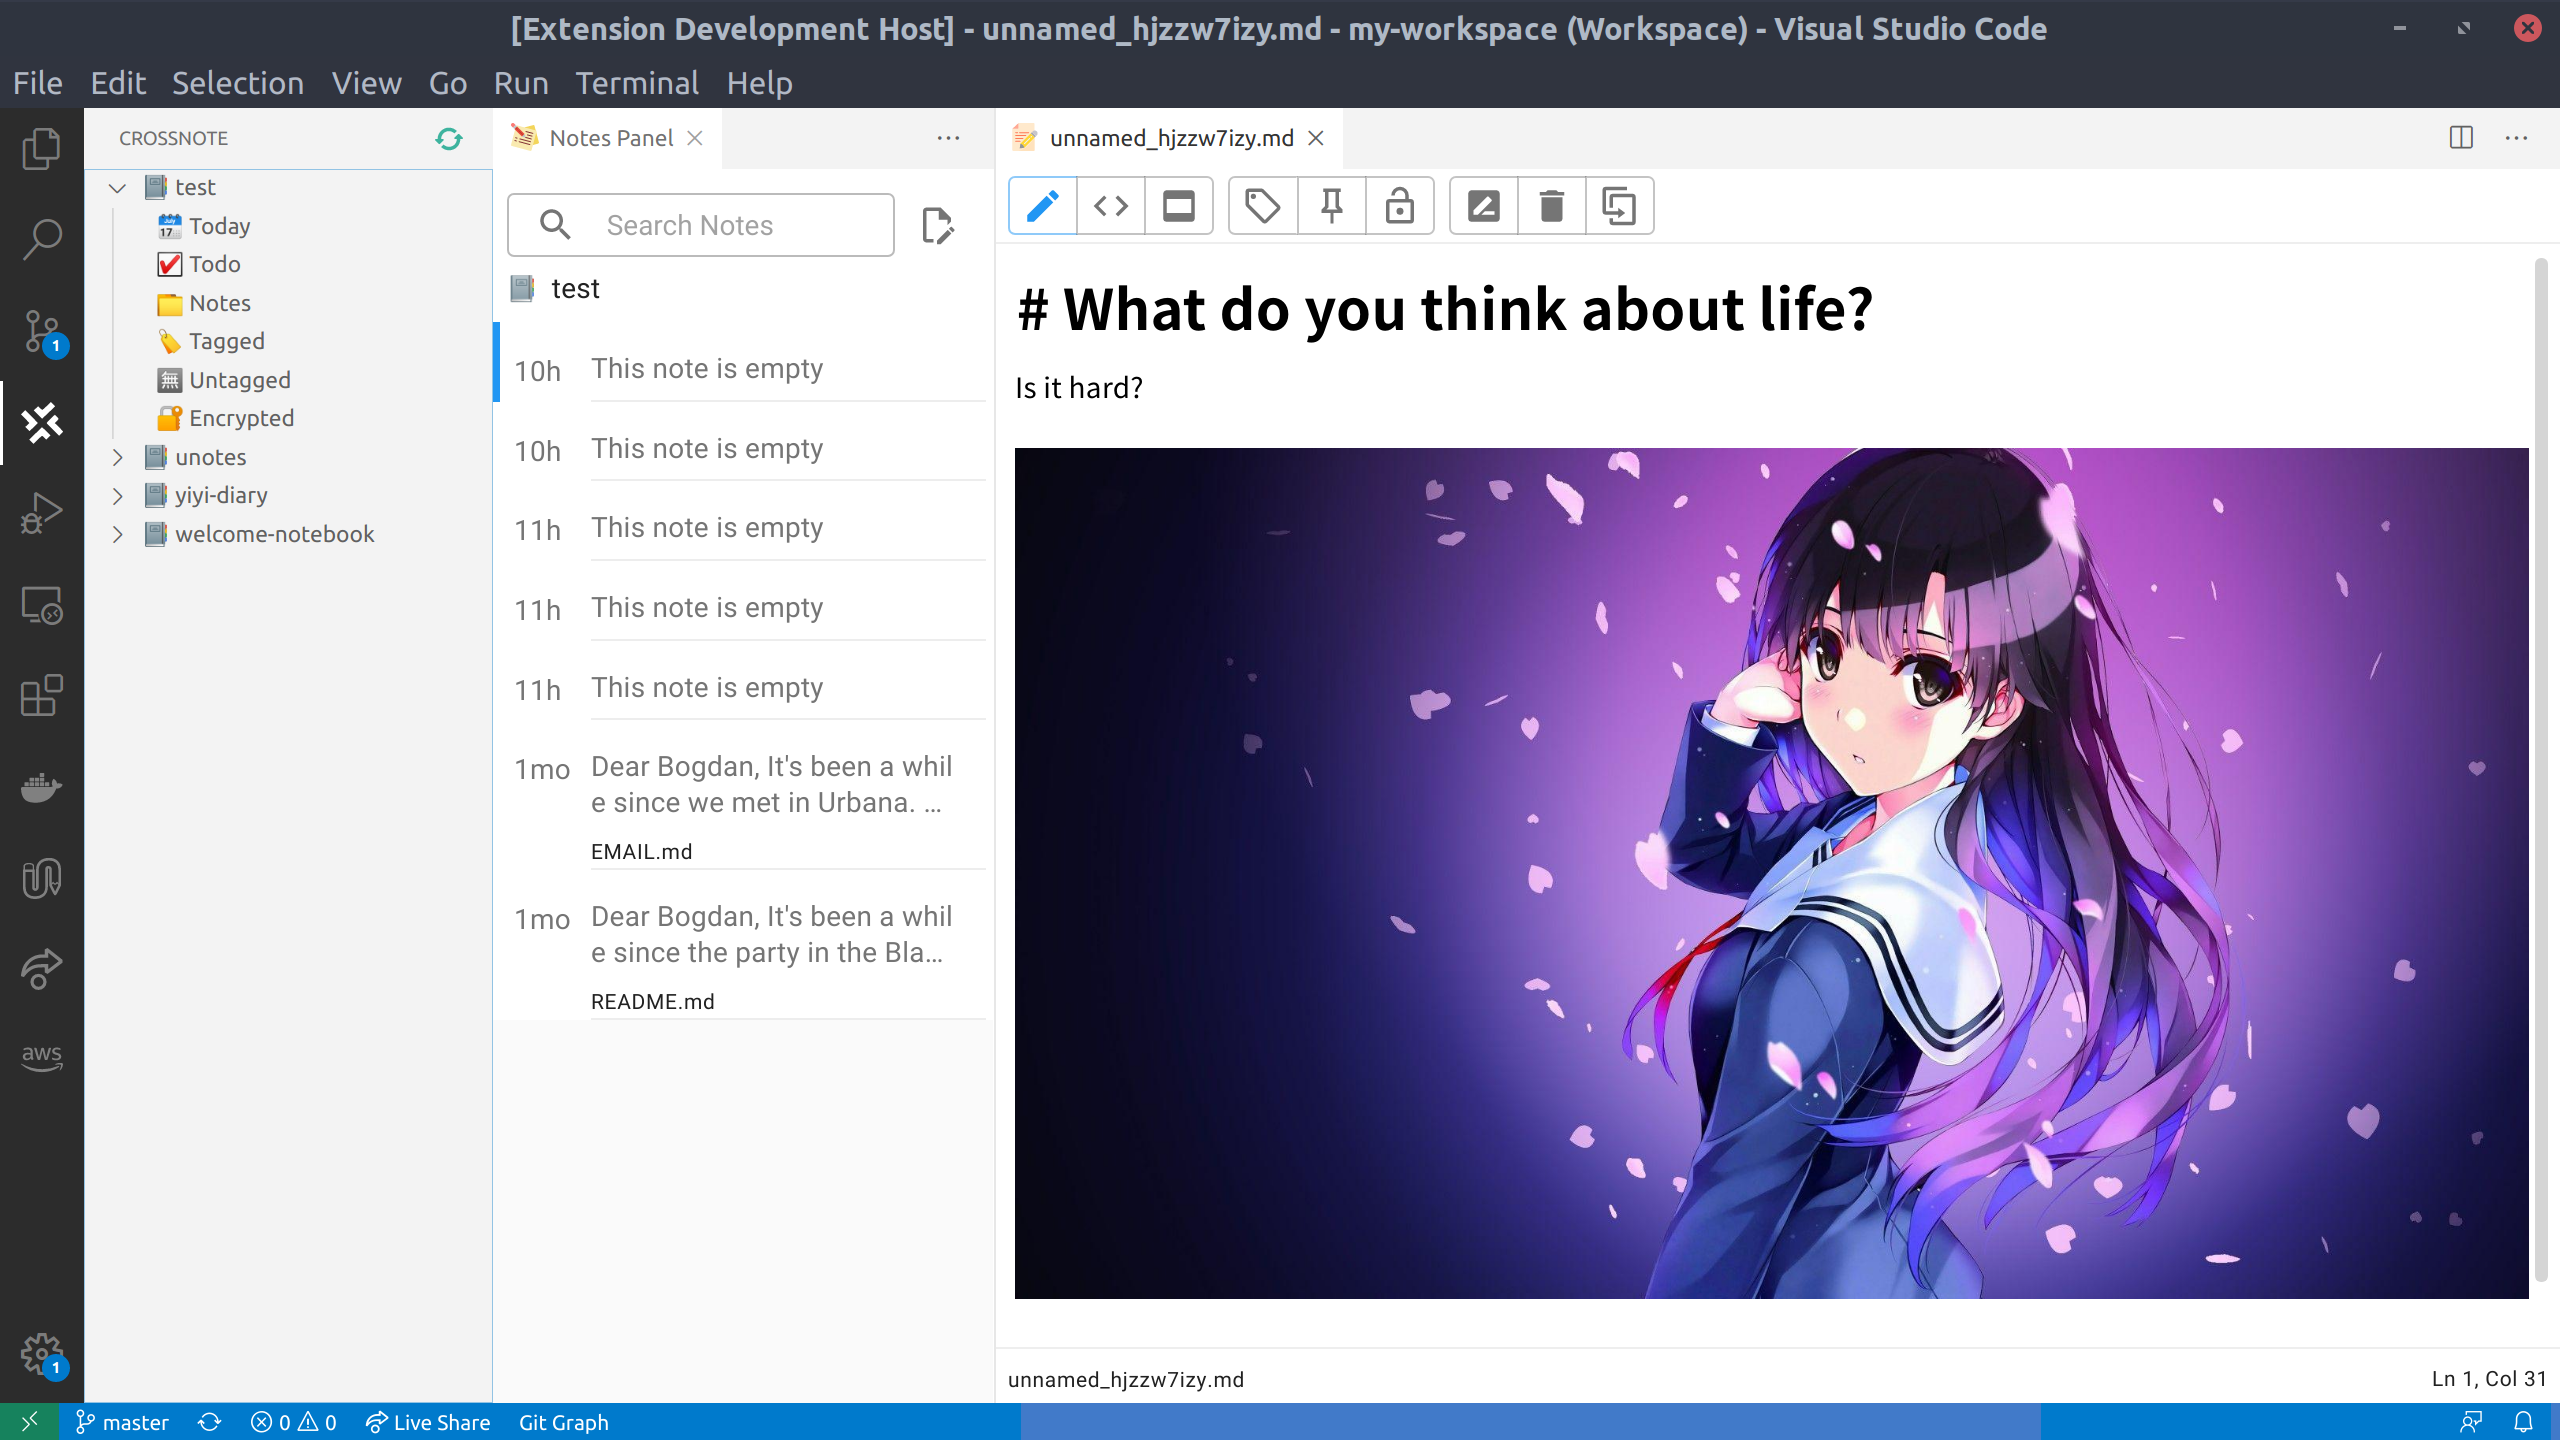Image resolution: width=2560 pixels, height=1440 pixels.
Task: Open the Docker view
Action: click(x=41, y=787)
